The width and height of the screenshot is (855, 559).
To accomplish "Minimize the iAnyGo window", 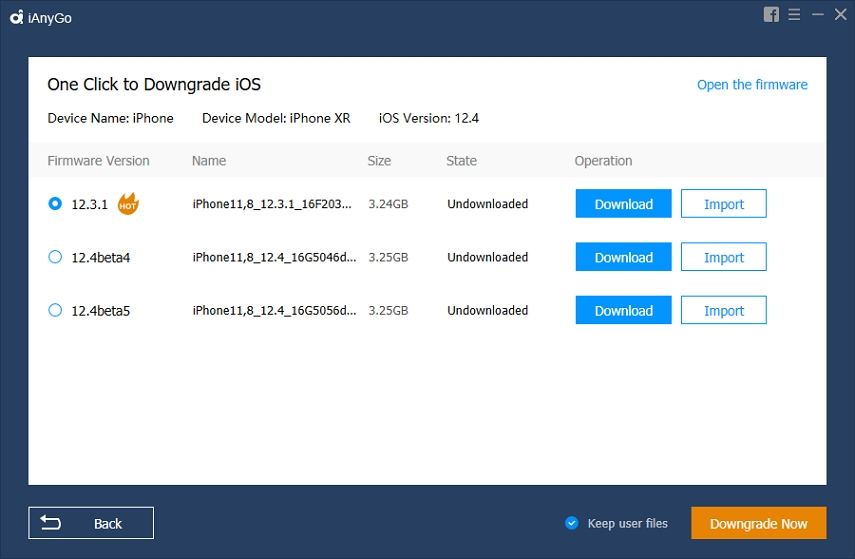I will click(x=817, y=15).
